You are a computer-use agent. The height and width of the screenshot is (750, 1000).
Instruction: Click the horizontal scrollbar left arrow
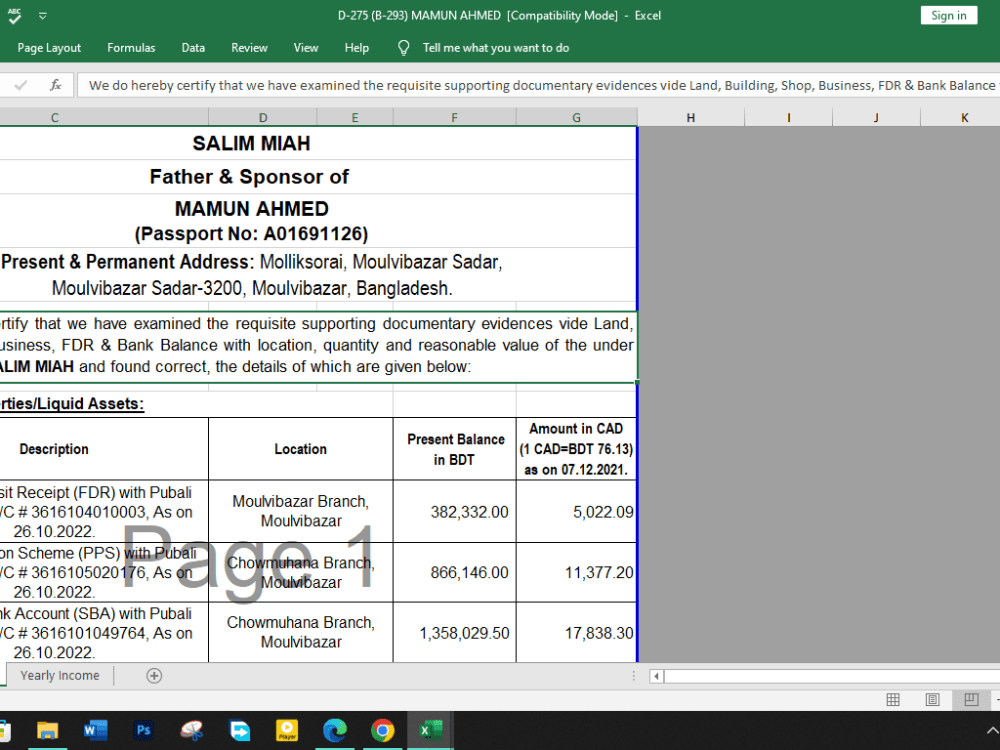tap(656, 676)
